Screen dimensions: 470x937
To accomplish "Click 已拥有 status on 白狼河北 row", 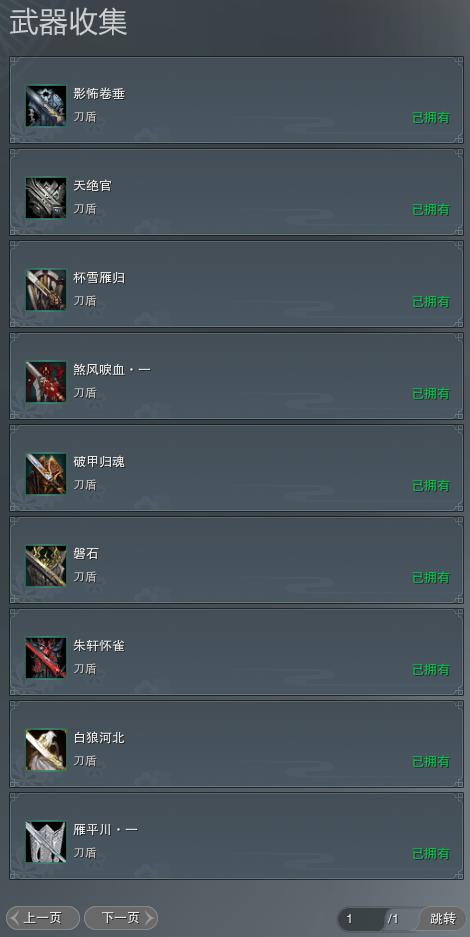I will (x=431, y=762).
